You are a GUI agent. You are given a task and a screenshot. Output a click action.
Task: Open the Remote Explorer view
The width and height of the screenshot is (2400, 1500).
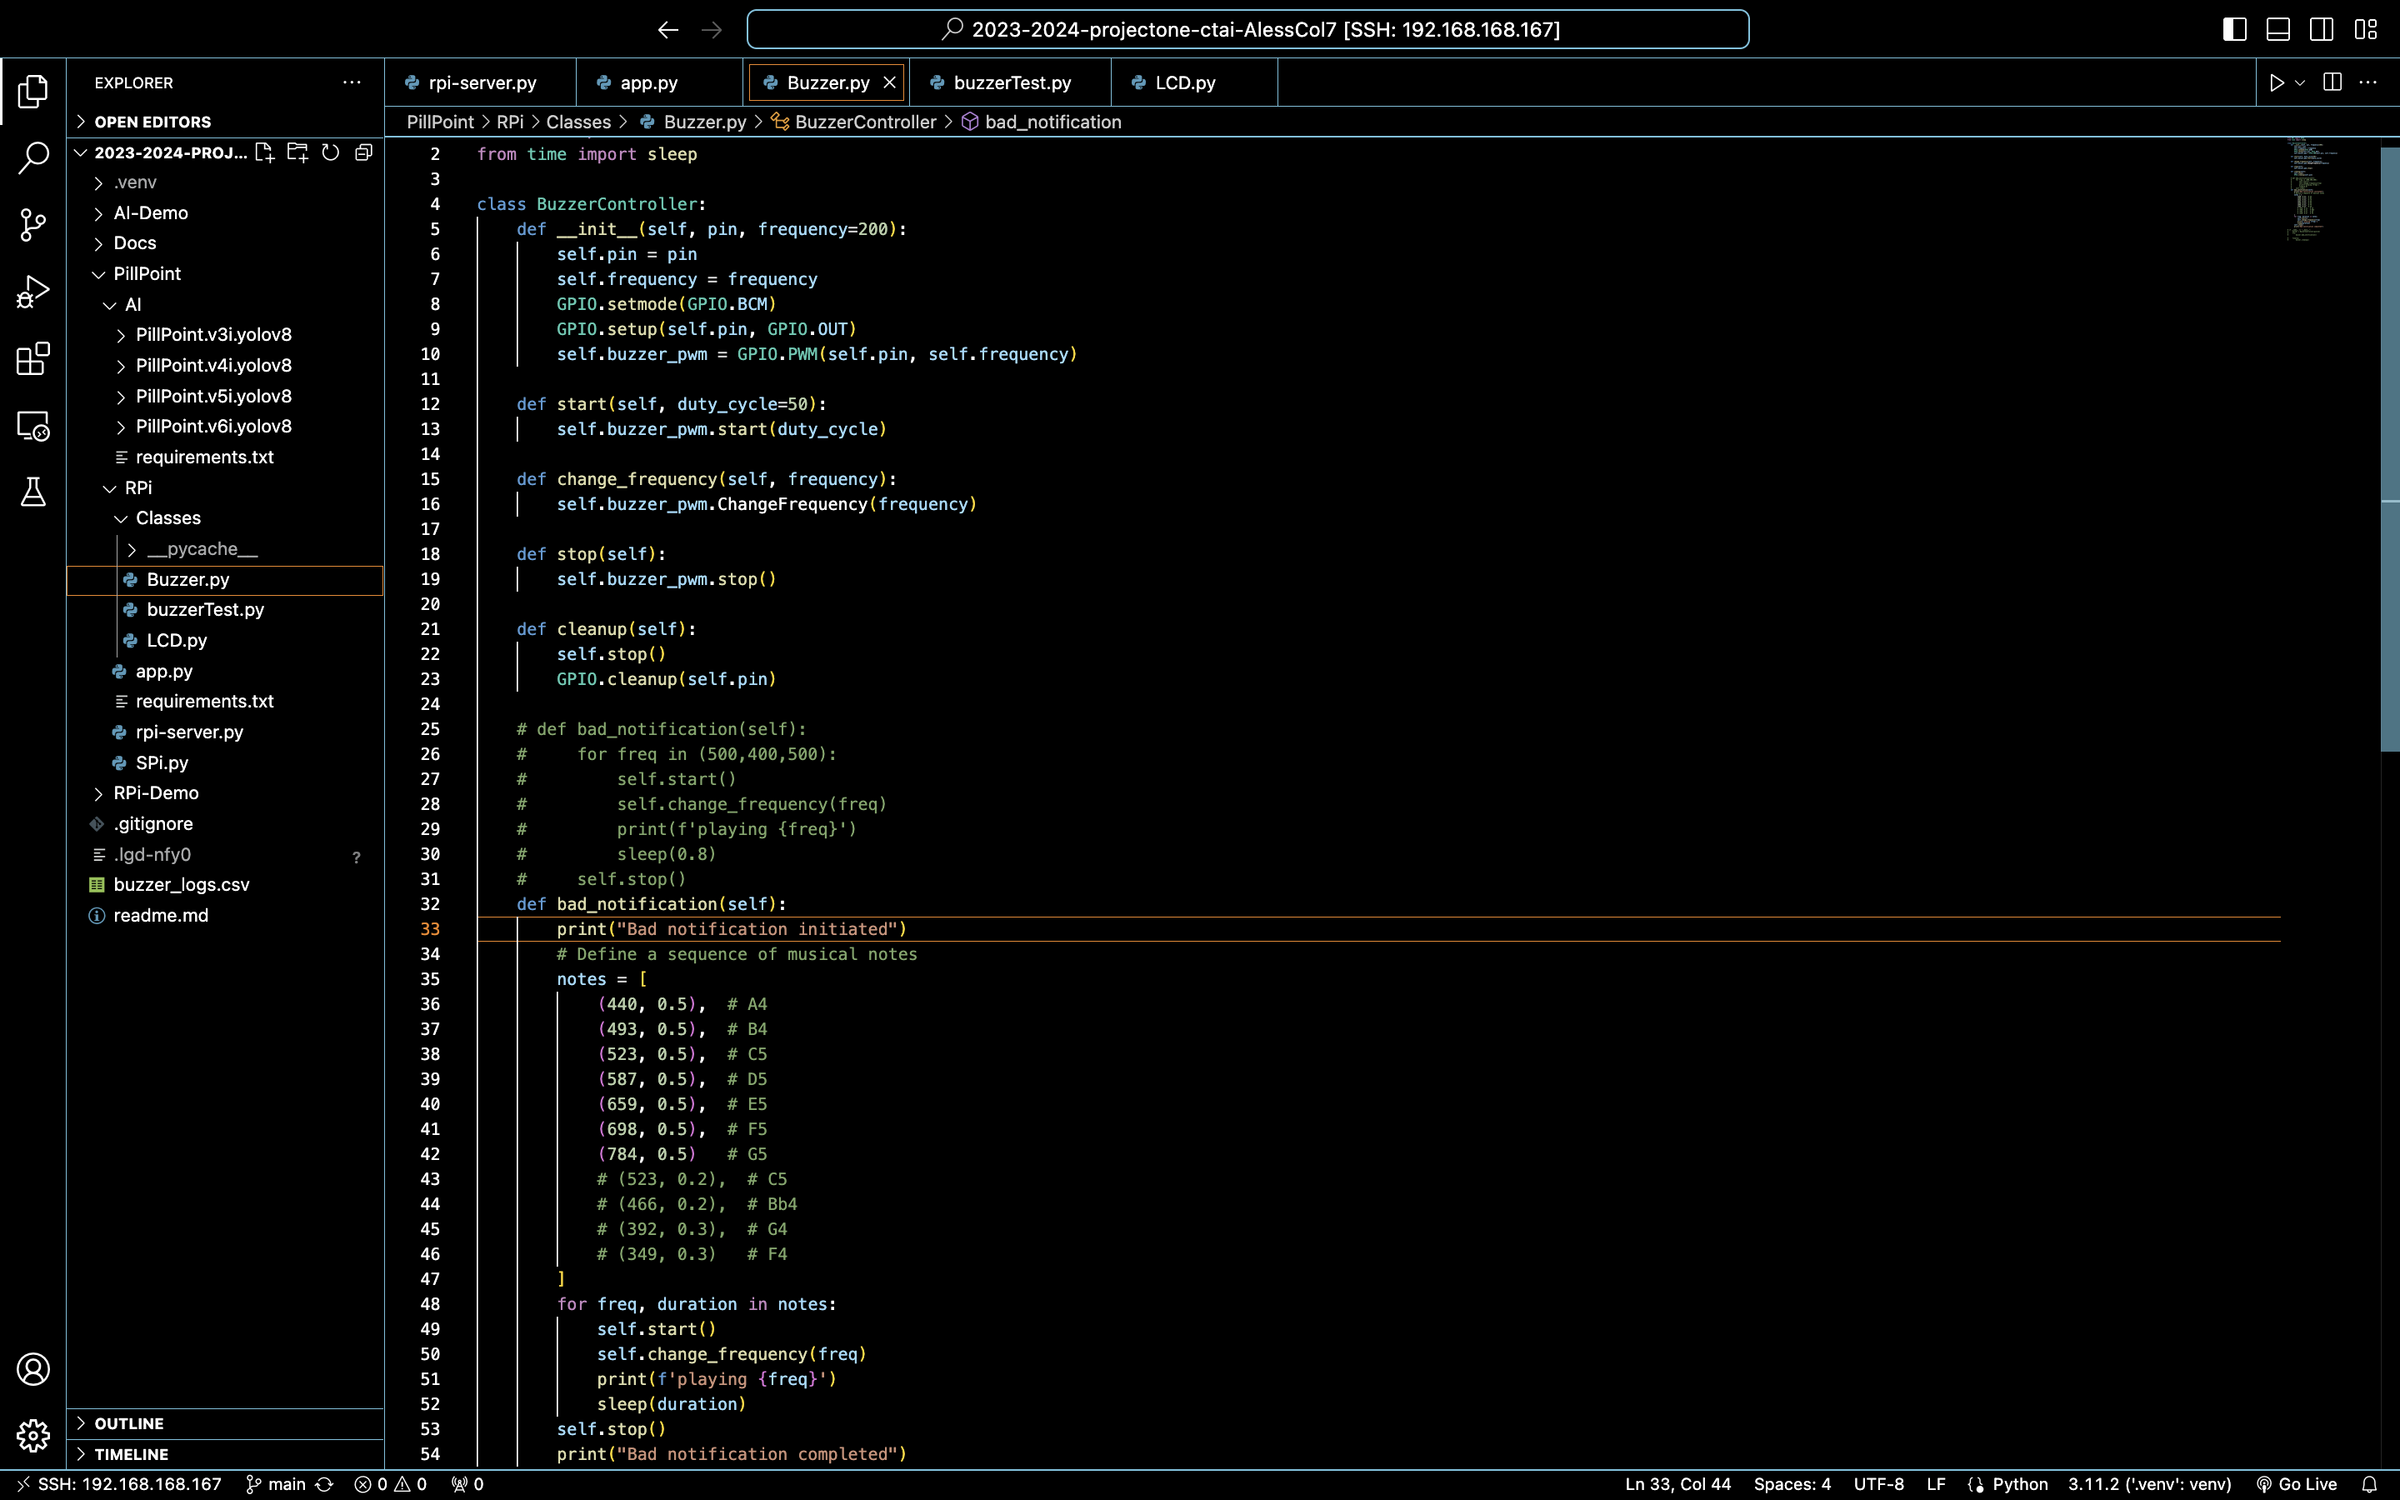point(33,426)
